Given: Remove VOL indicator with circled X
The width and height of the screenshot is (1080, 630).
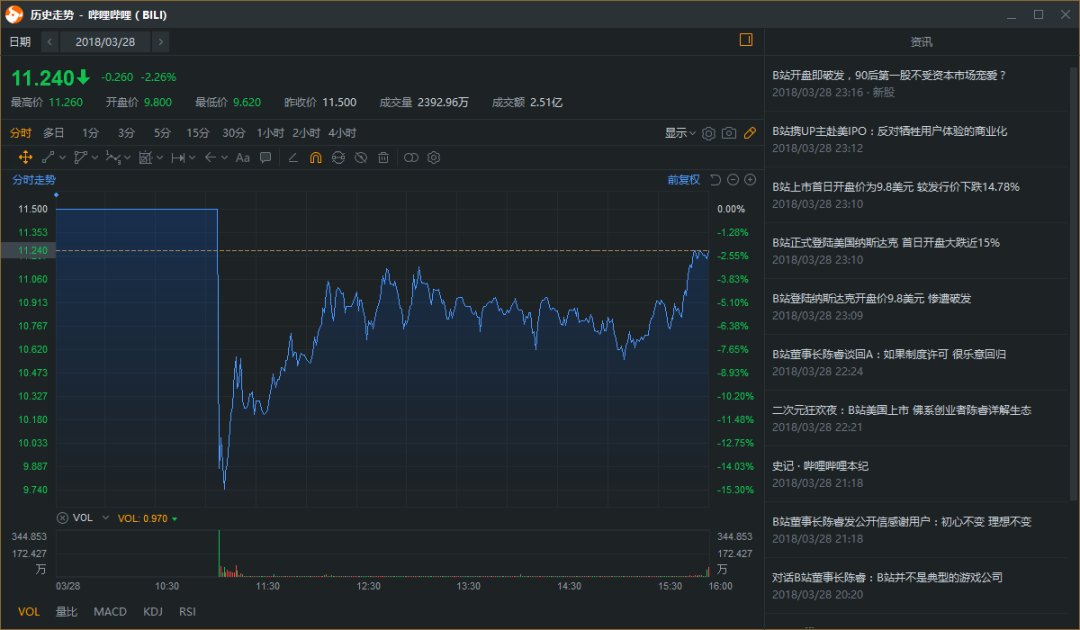Looking at the screenshot, I should click(62, 518).
